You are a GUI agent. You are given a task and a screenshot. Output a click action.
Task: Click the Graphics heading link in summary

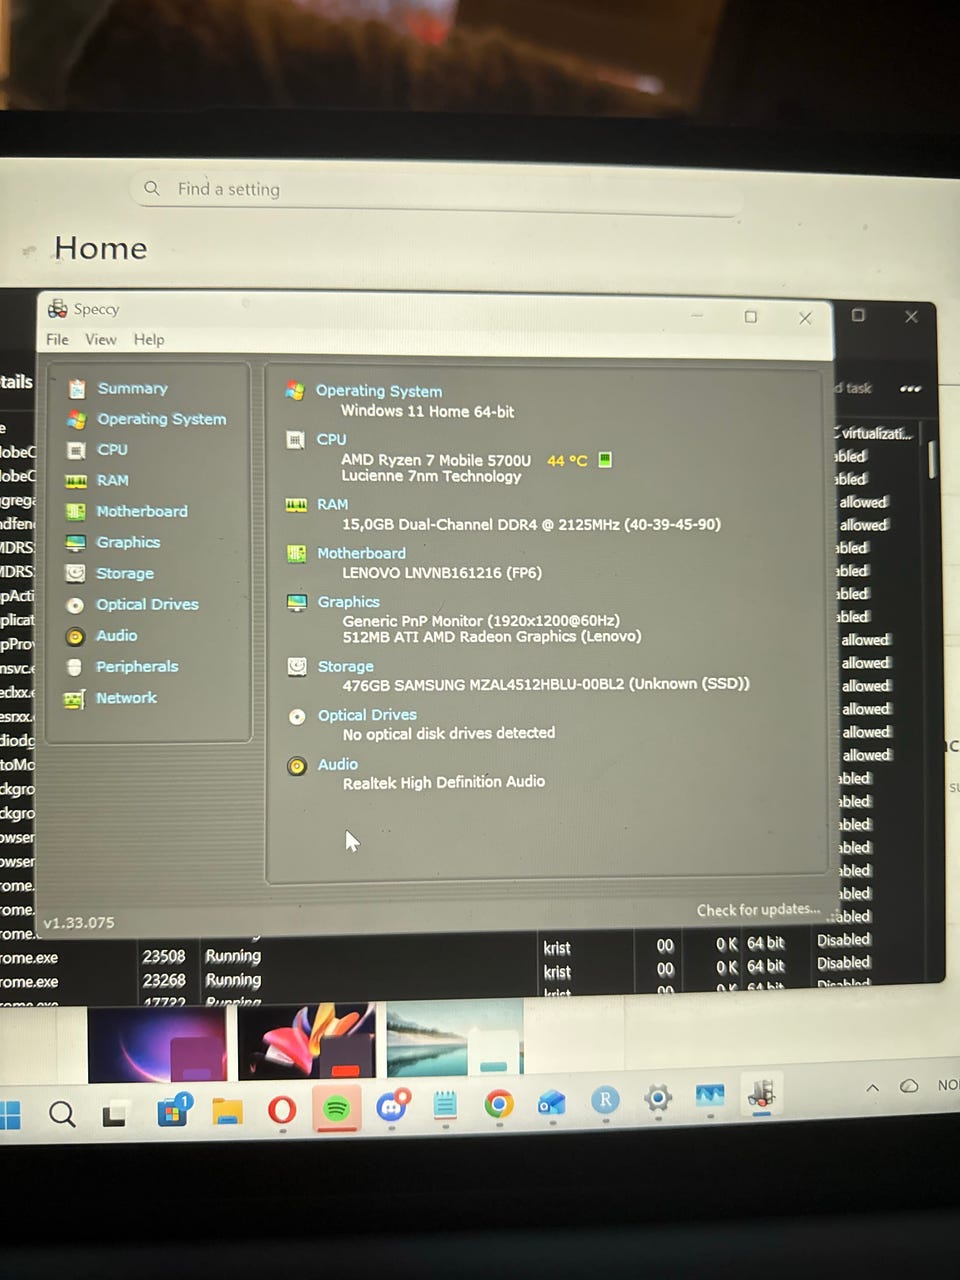[348, 602]
